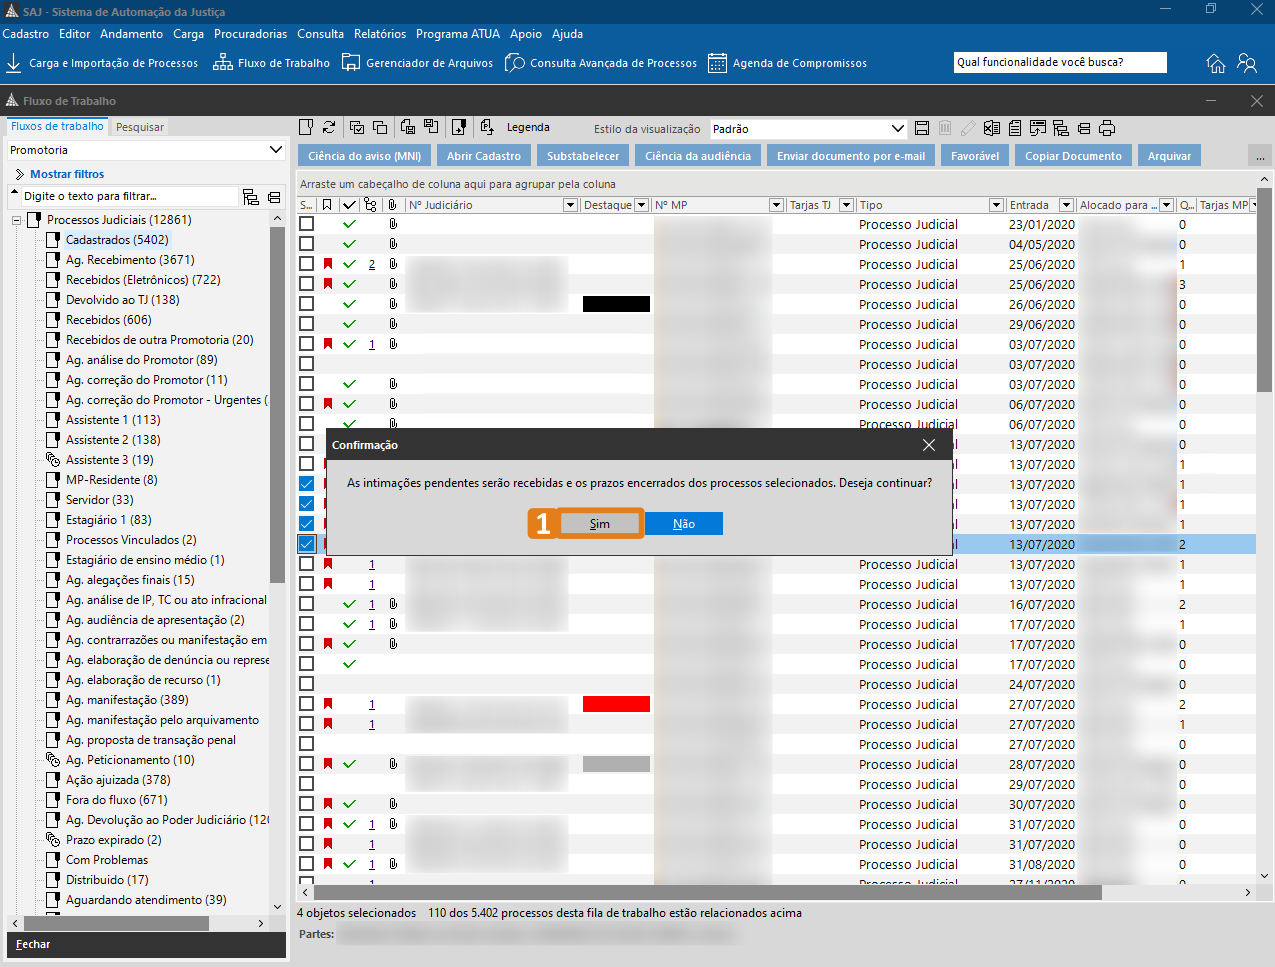Viewport: 1275px width, 967px height.
Task: Uncheck the highlighted row dated 13/07/2020
Action: pyautogui.click(x=307, y=544)
